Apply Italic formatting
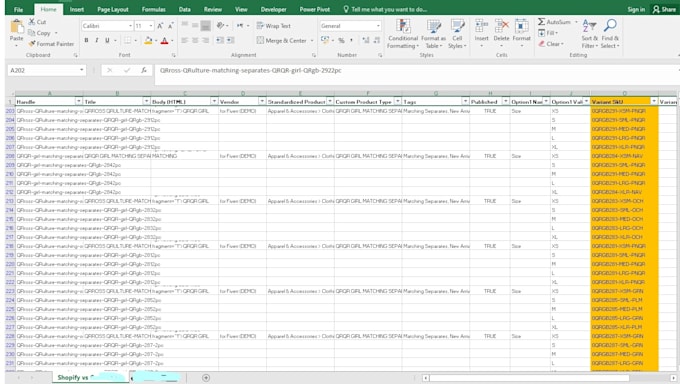The height and width of the screenshot is (384, 680). point(96,40)
